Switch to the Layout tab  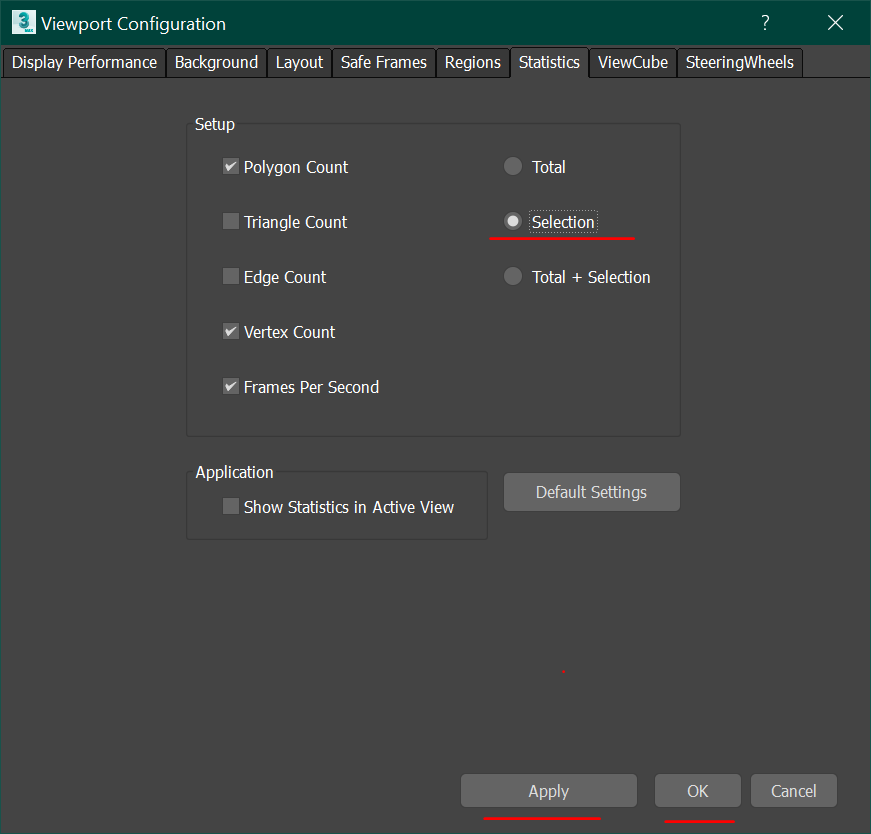point(299,62)
